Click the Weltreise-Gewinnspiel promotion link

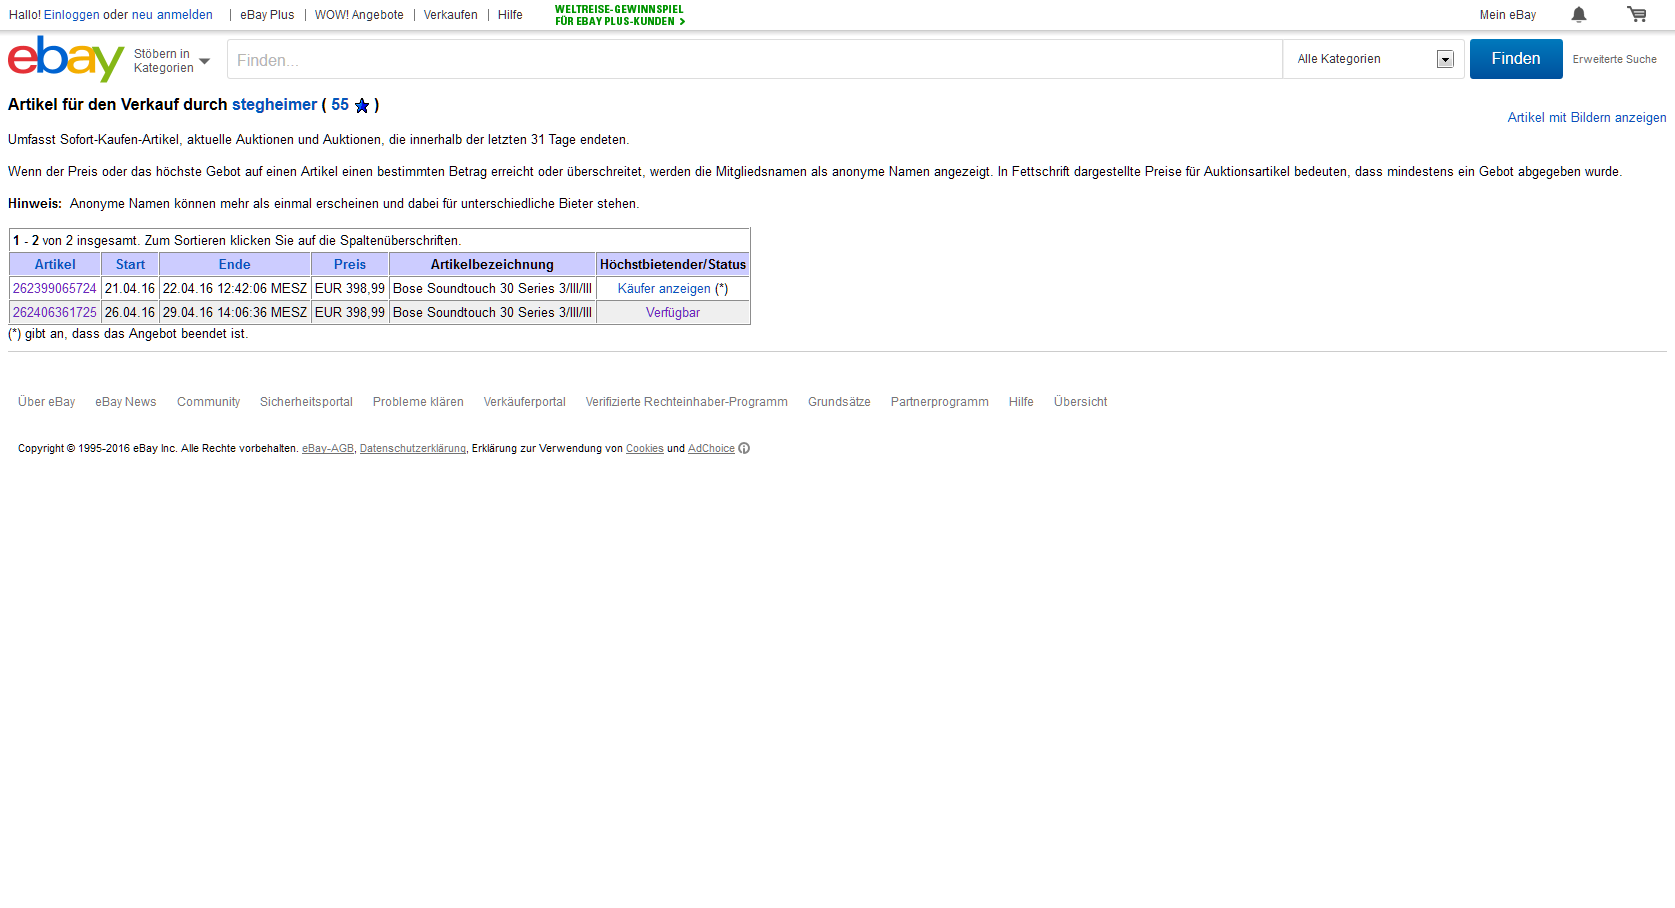(x=620, y=15)
